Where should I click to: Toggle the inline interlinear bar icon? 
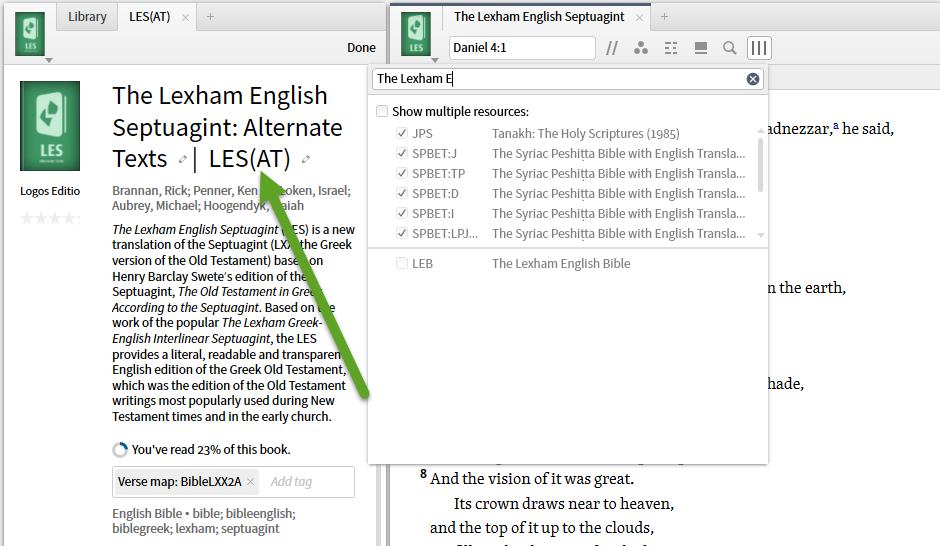(700, 48)
